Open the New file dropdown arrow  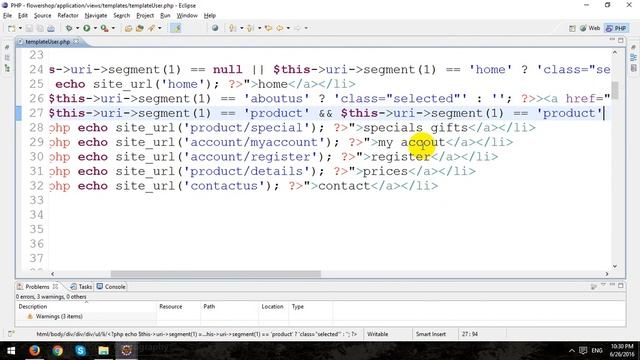pos(20,28)
